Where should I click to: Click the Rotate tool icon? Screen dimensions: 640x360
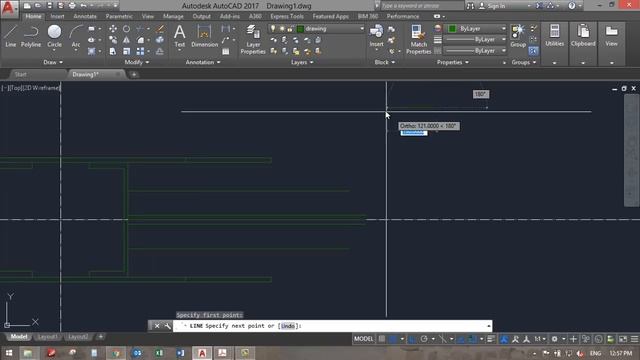tap(127, 29)
